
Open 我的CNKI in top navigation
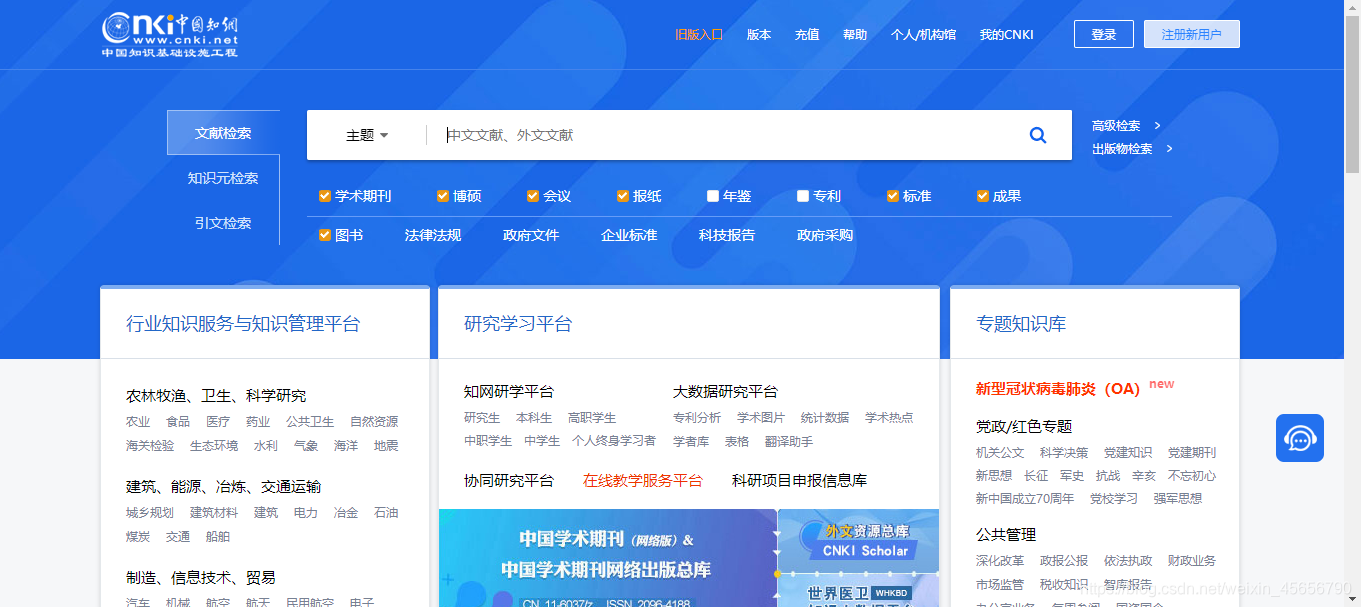(x=1007, y=34)
